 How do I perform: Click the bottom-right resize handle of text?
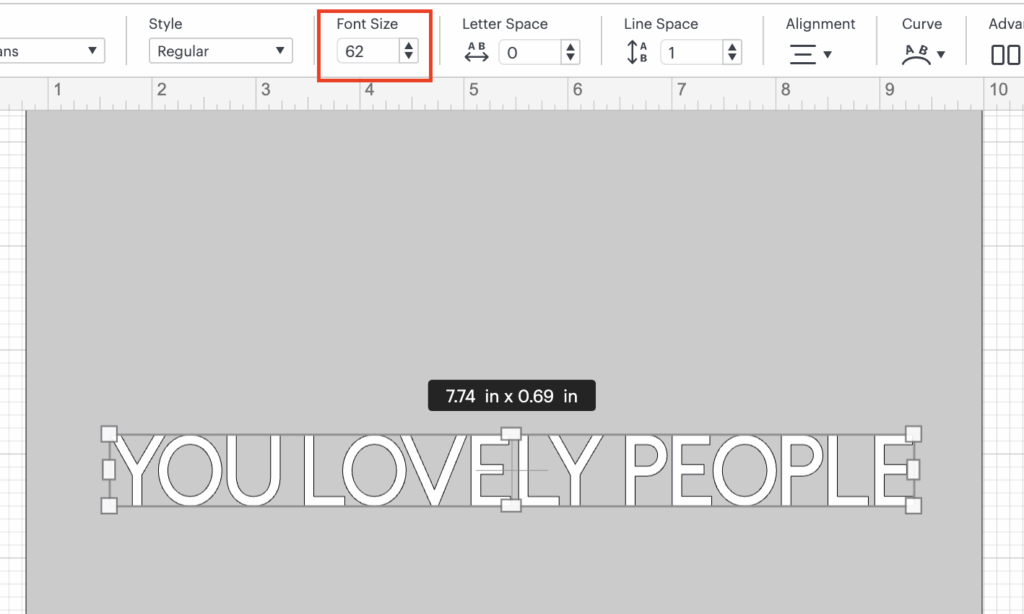click(x=913, y=506)
